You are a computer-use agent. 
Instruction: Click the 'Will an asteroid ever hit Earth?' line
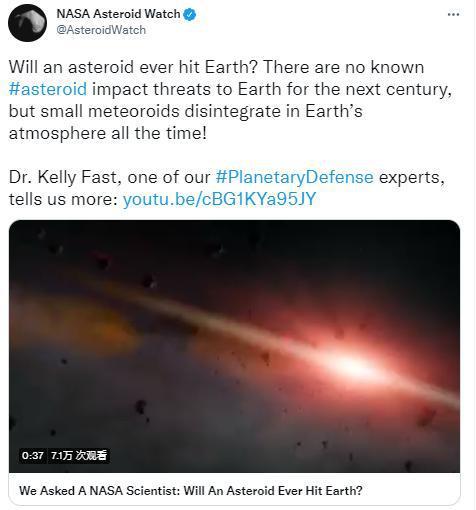(133, 67)
